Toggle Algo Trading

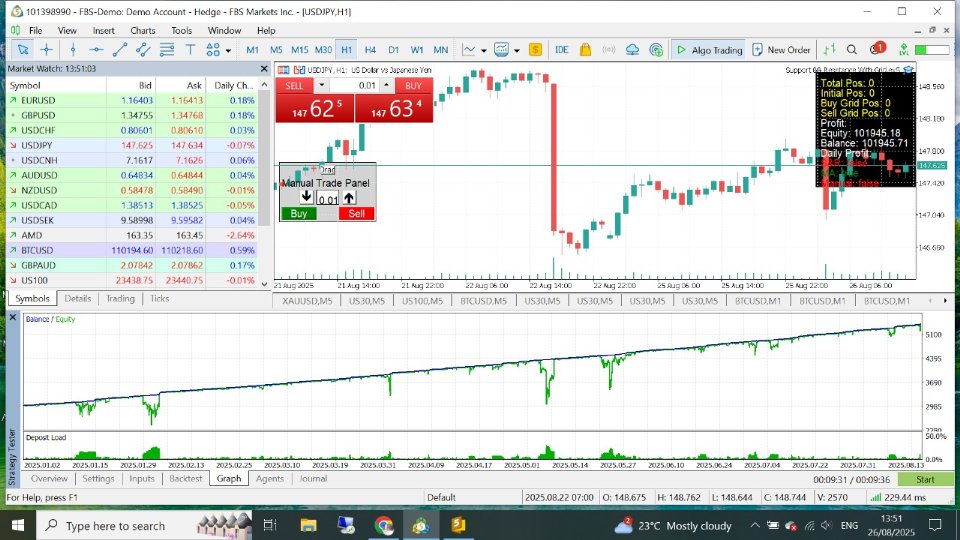pos(708,50)
